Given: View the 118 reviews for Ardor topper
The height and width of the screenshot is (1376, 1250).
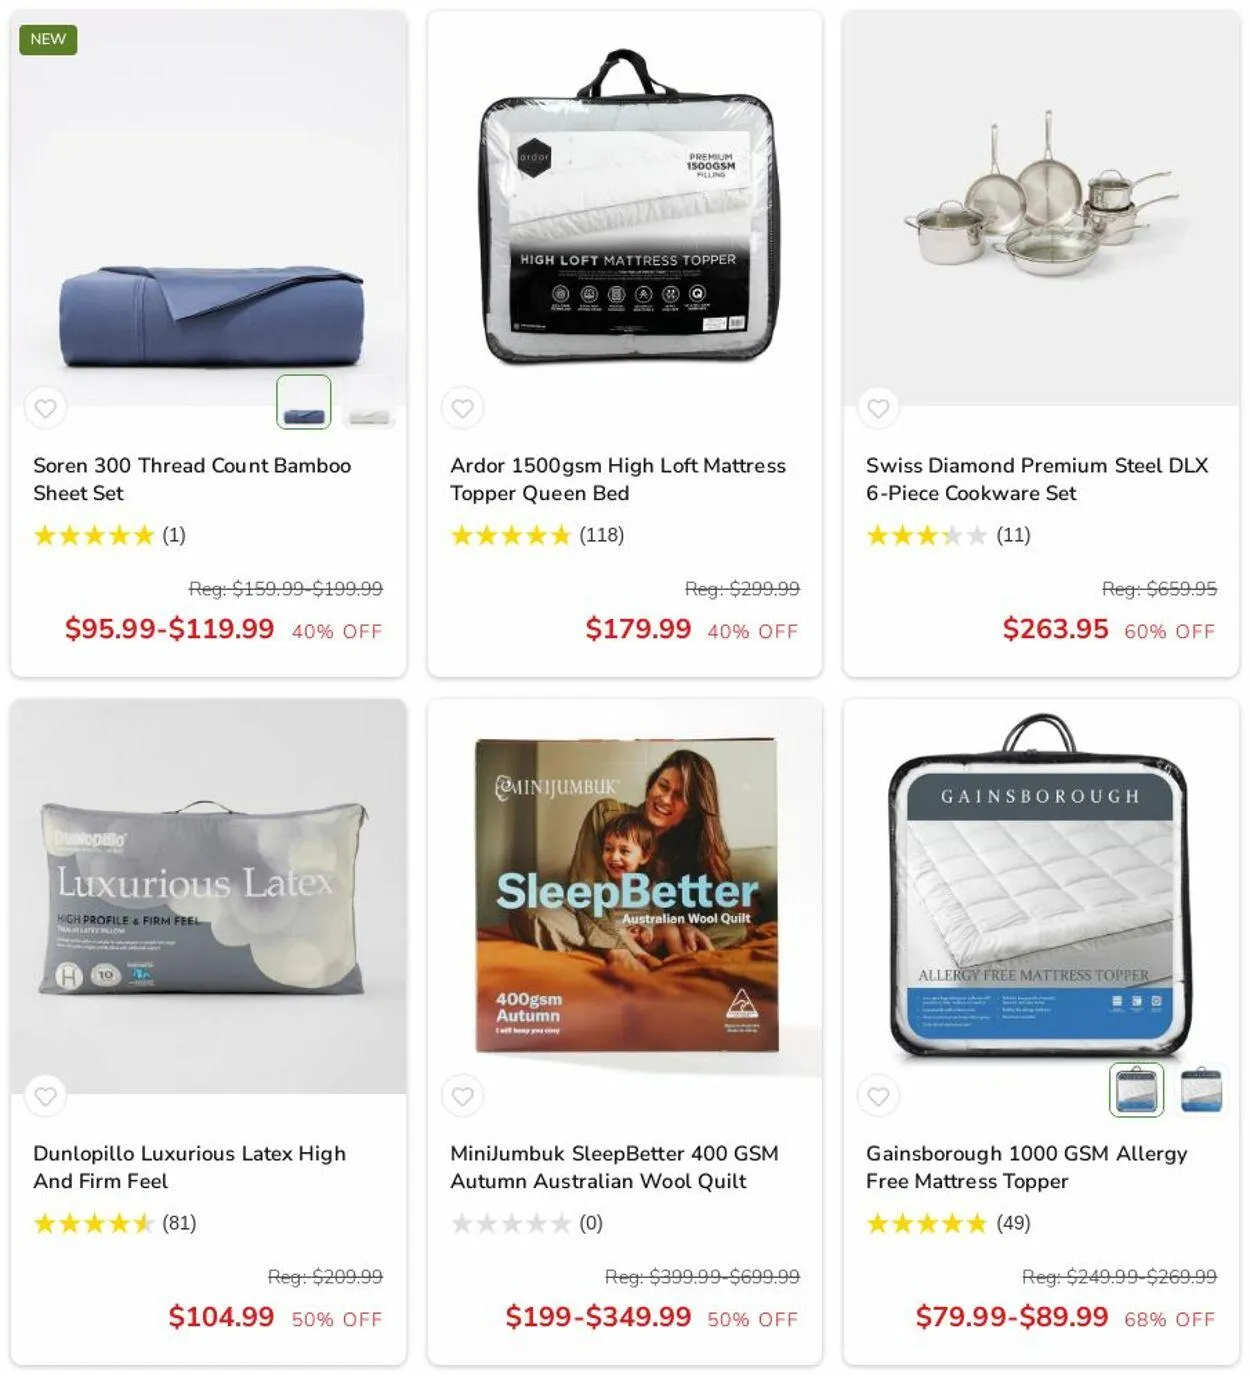Looking at the screenshot, I should (537, 535).
